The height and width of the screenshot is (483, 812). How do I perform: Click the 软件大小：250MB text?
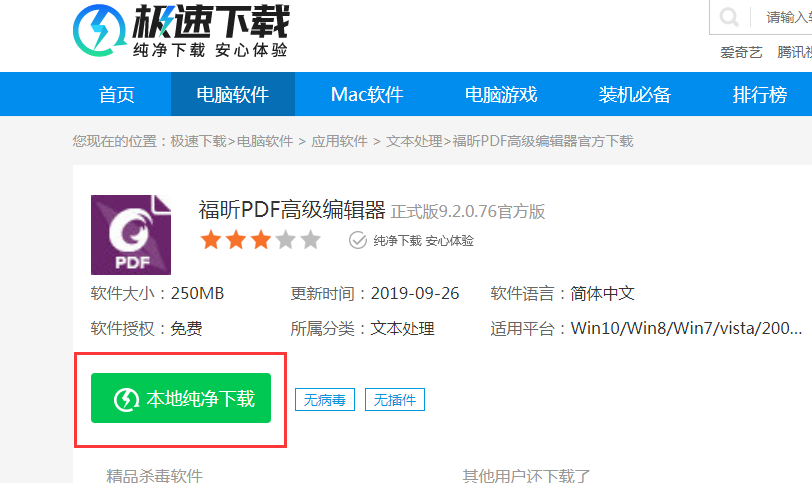(157, 294)
